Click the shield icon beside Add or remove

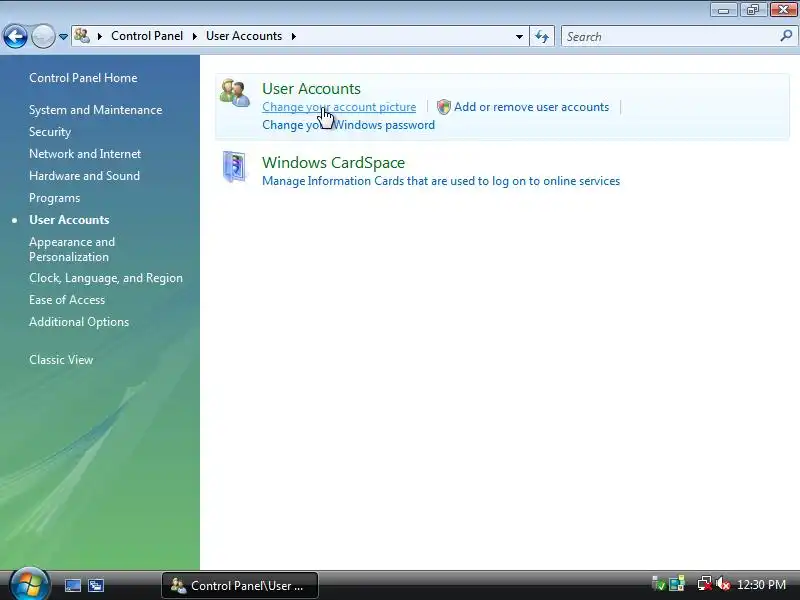click(444, 107)
